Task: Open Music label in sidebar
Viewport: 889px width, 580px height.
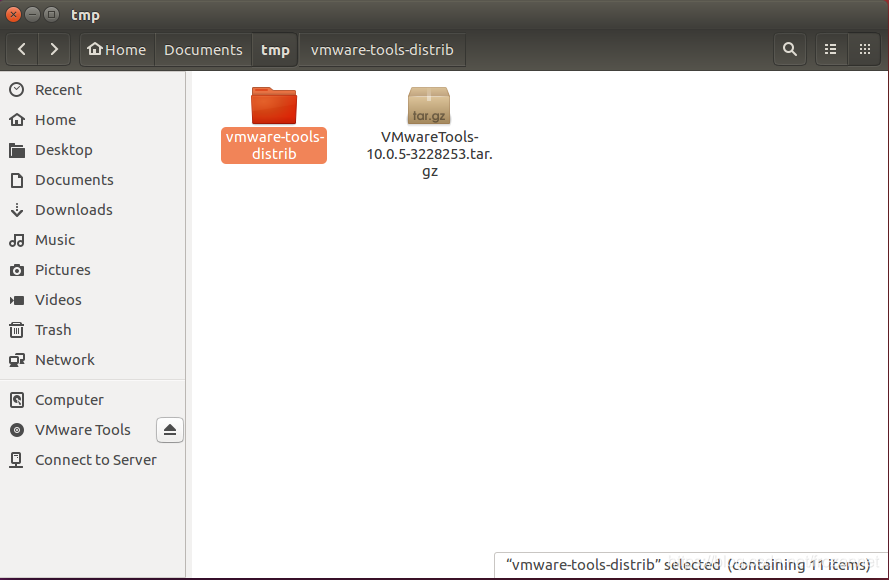Action: point(55,240)
